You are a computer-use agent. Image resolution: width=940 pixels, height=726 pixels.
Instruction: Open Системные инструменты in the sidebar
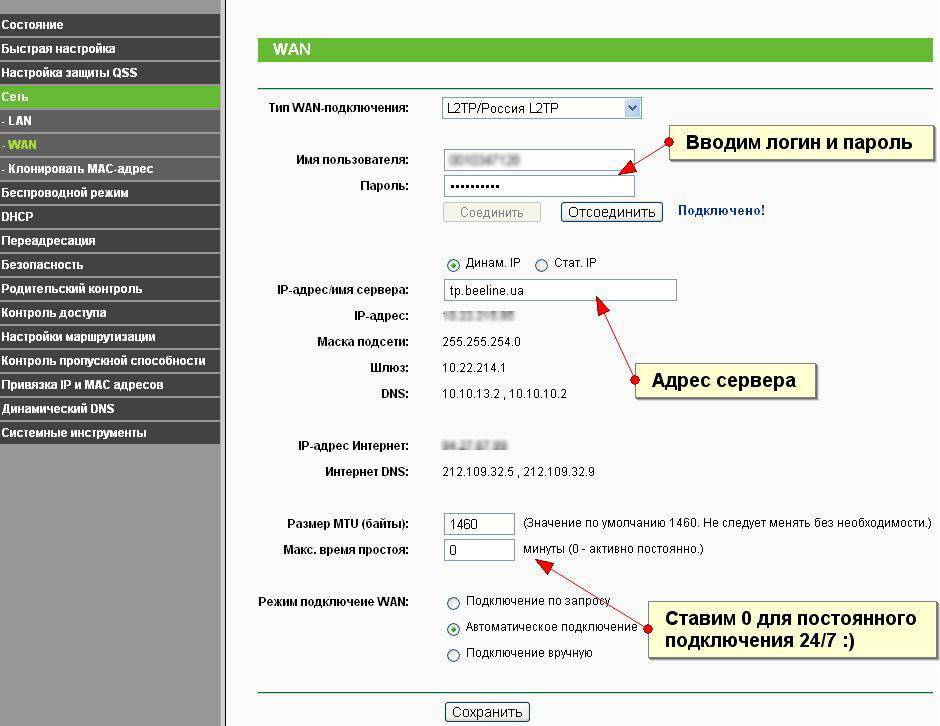pos(110,433)
